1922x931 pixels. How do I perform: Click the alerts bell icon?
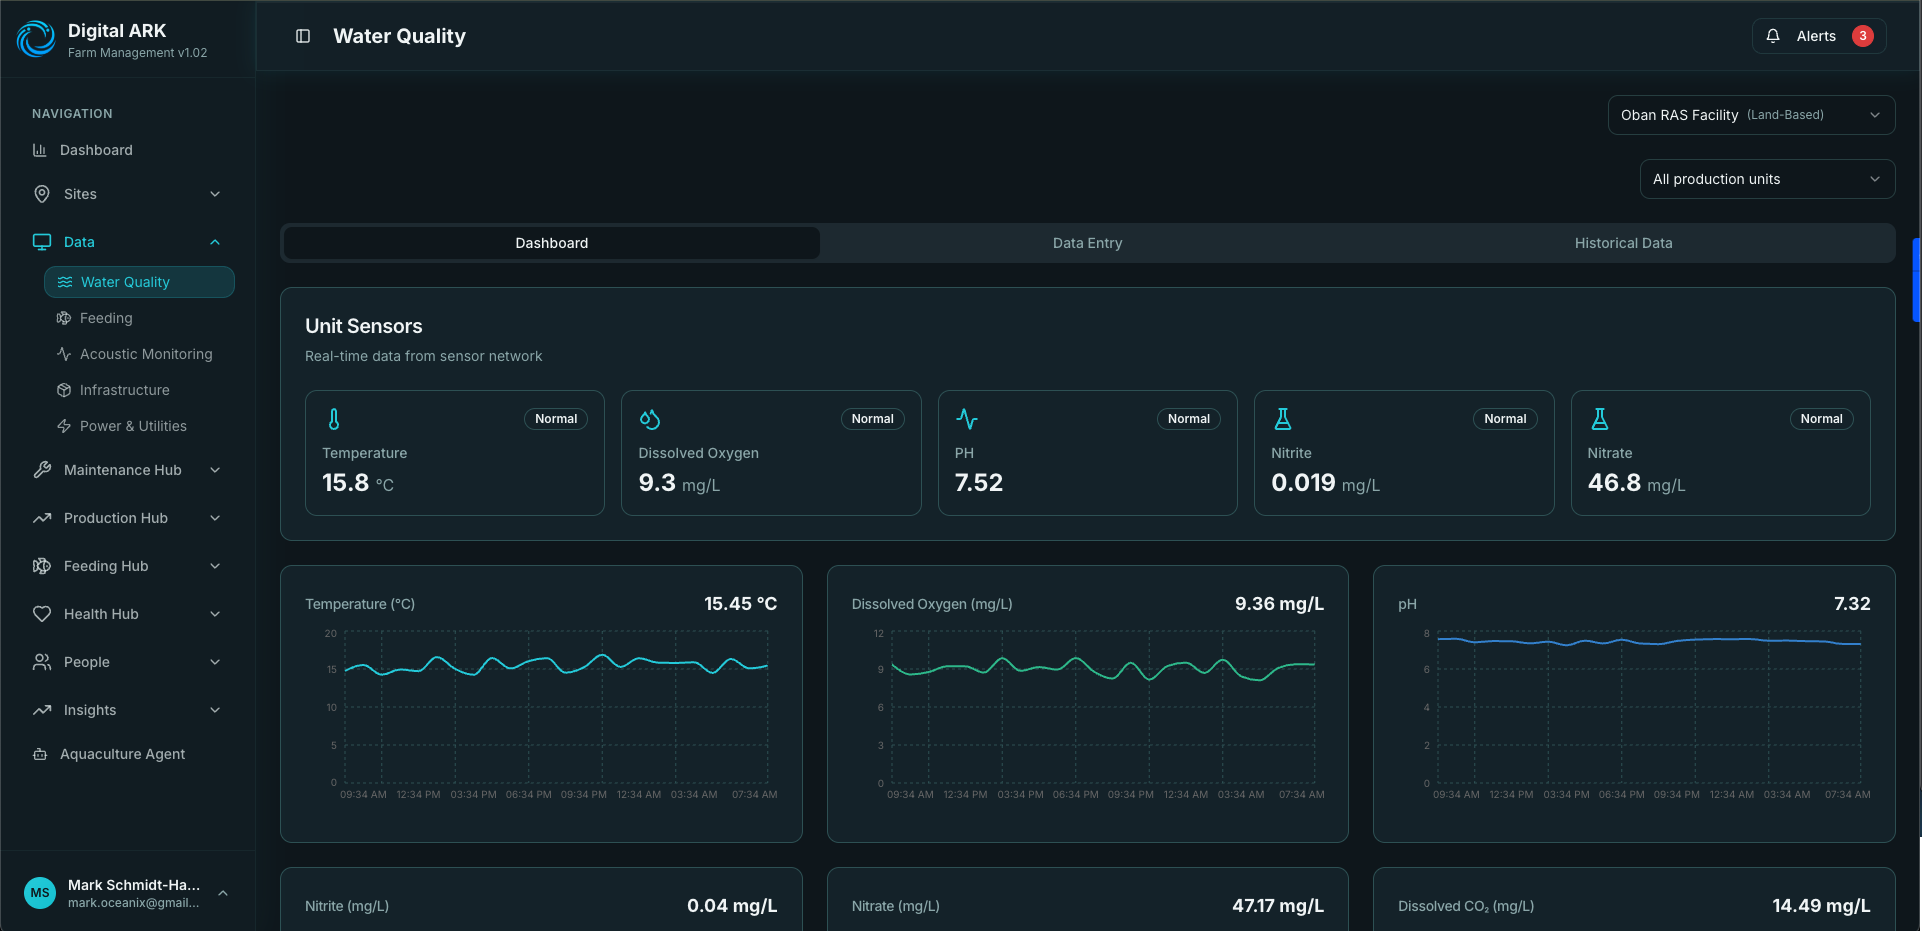tap(1773, 36)
